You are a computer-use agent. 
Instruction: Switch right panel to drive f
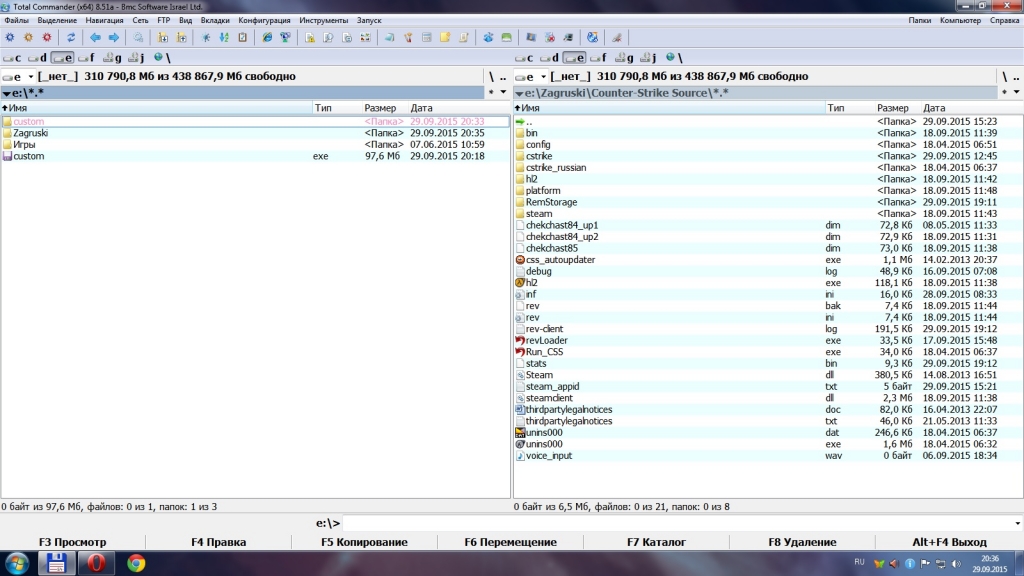(598, 57)
